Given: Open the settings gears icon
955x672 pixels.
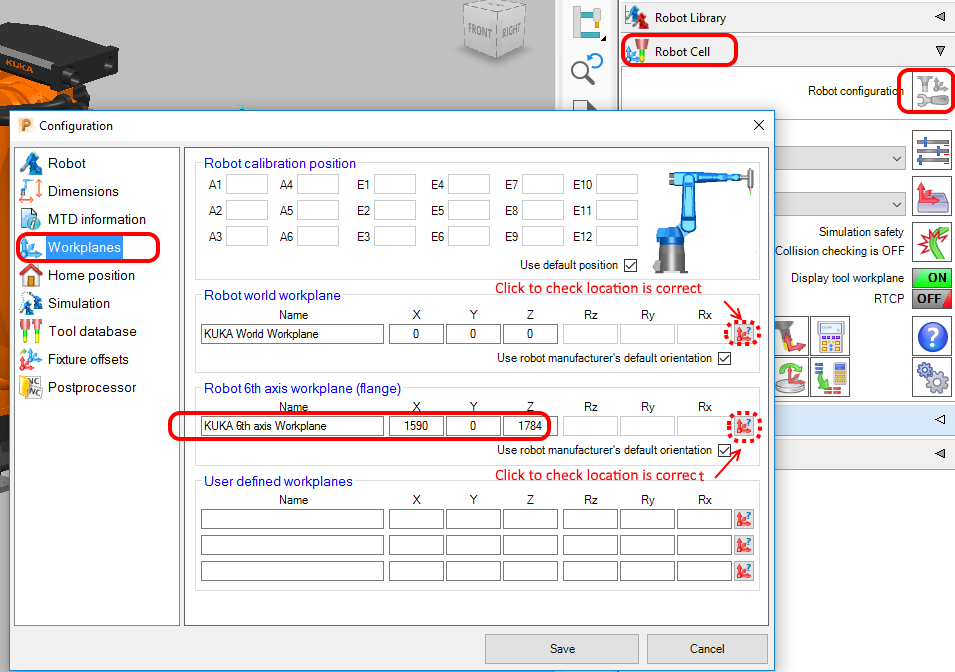Looking at the screenshot, I should point(931,377).
